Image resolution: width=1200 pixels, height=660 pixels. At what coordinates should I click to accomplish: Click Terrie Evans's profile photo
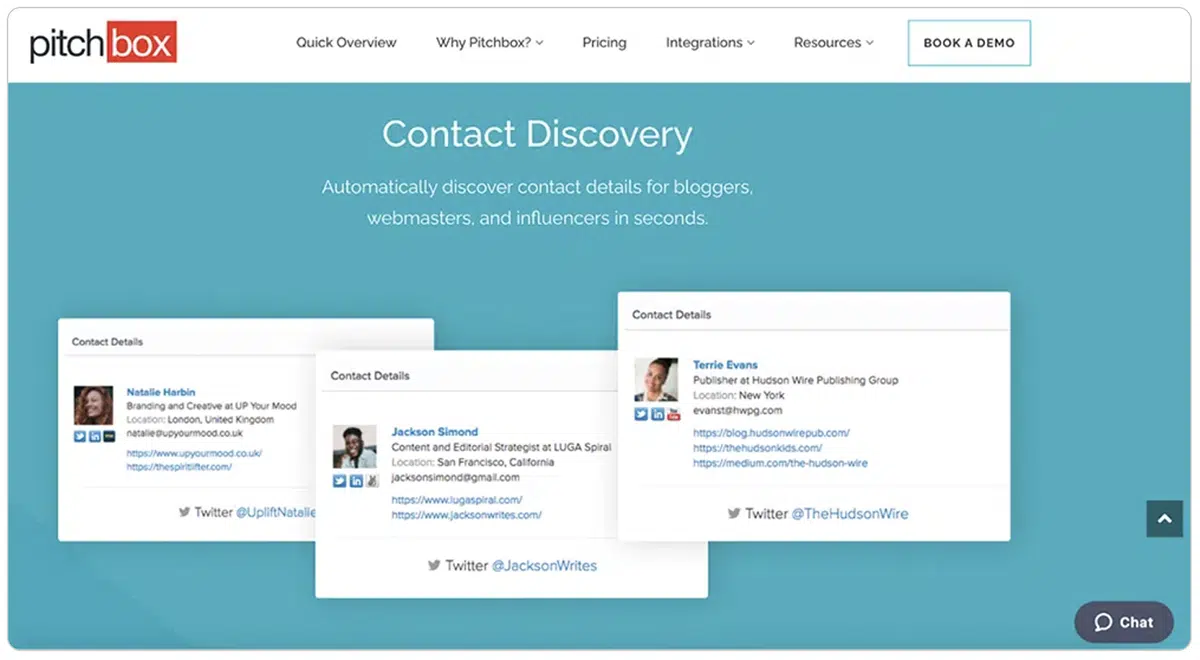pyautogui.click(x=656, y=380)
